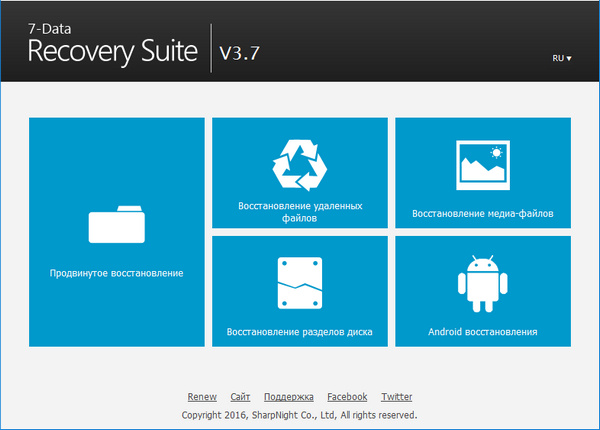Visit the Facebook link
This screenshot has height=430, width=600.
(347, 397)
